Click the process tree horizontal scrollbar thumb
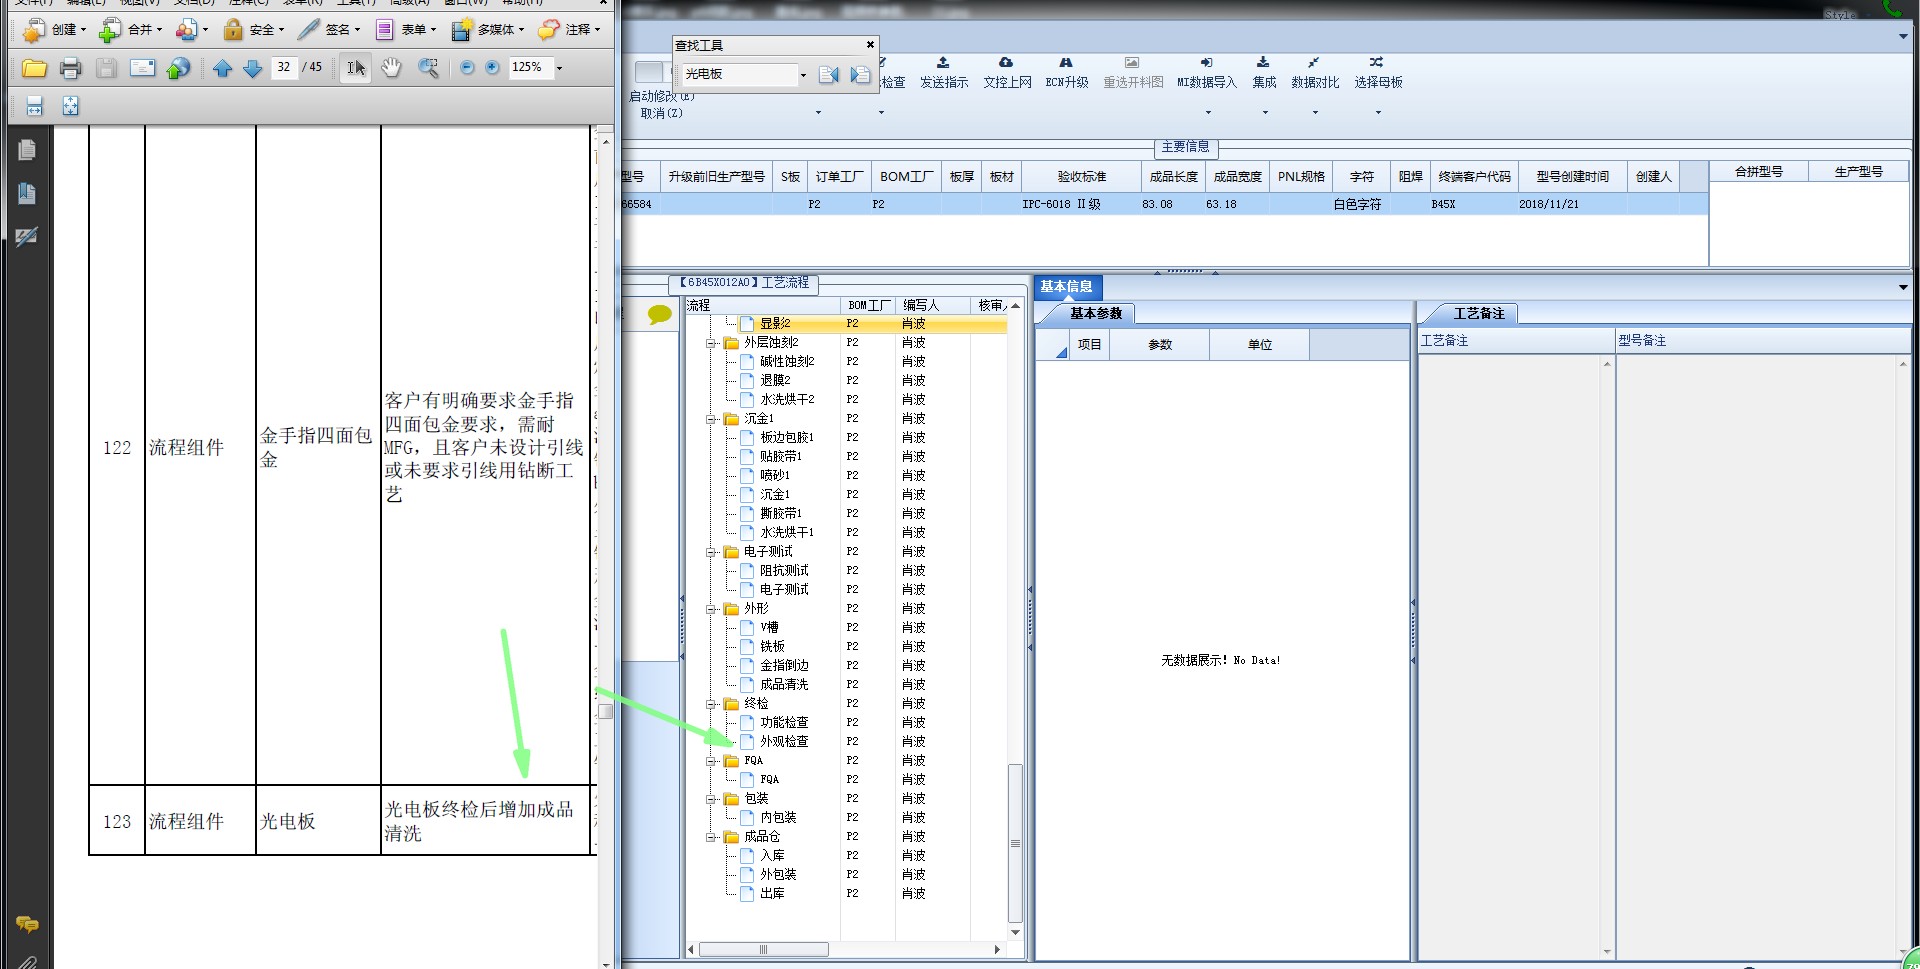The width and height of the screenshot is (1920, 969). pos(763,949)
